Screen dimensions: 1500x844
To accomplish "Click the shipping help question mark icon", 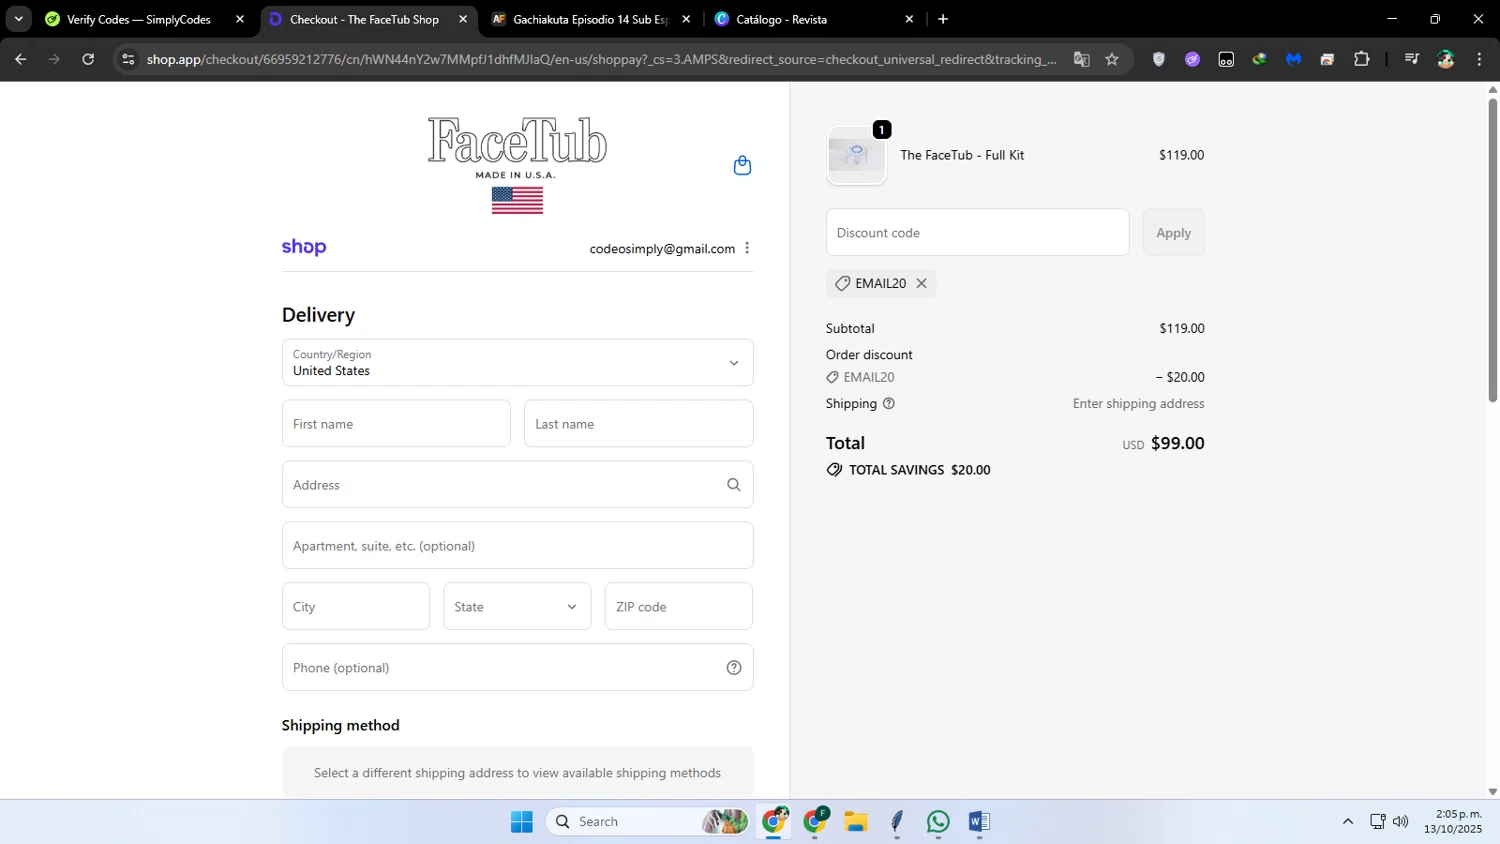I will click(888, 404).
